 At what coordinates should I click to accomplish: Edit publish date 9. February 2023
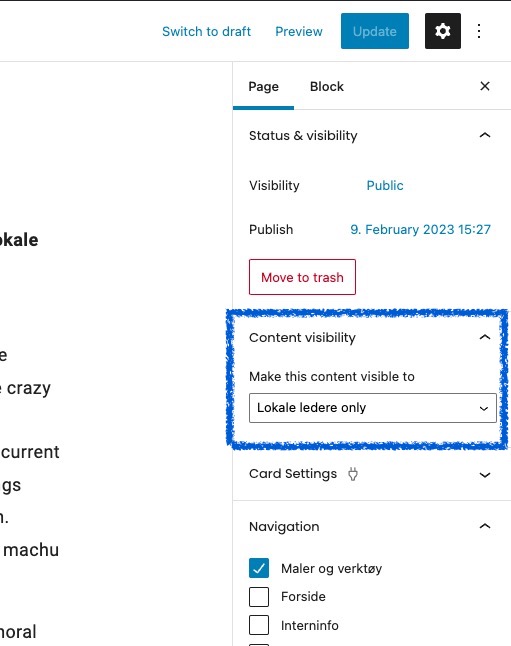click(420, 229)
